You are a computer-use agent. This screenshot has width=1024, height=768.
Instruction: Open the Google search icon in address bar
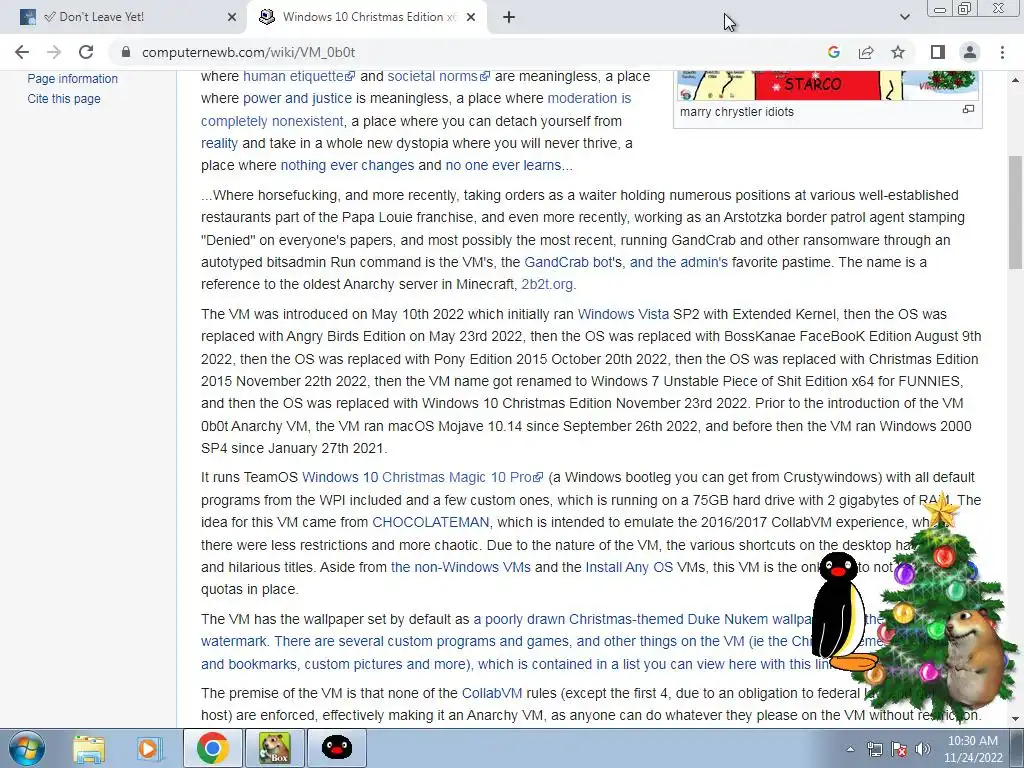(833, 52)
